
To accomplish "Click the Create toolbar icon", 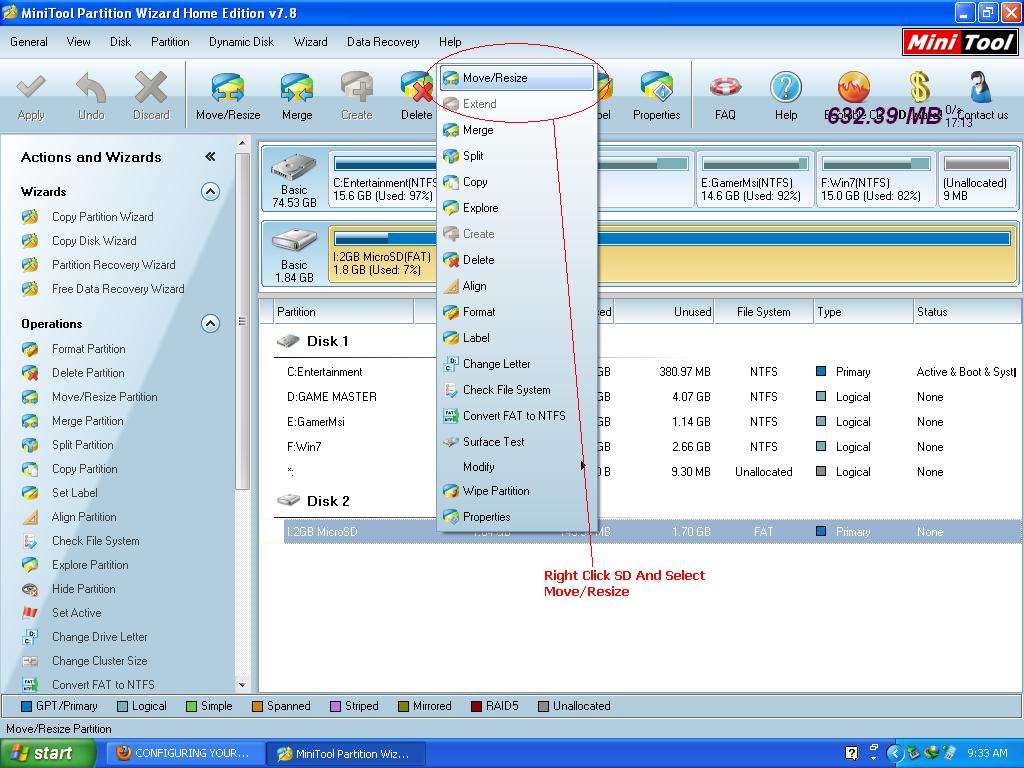I will click(357, 88).
